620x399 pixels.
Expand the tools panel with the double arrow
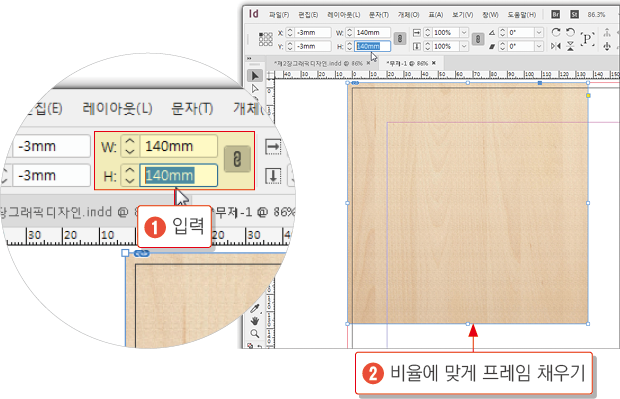[x=249, y=59]
